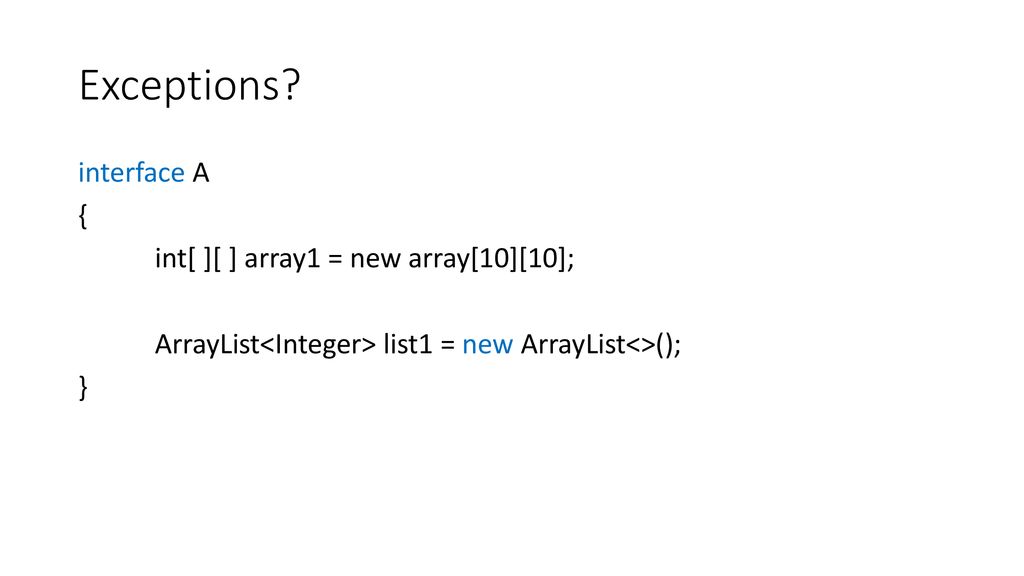The height and width of the screenshot is (576, 1024).
Task: Select the "int[ ][ ]" type declaration
Action: (x=196, y=259)
